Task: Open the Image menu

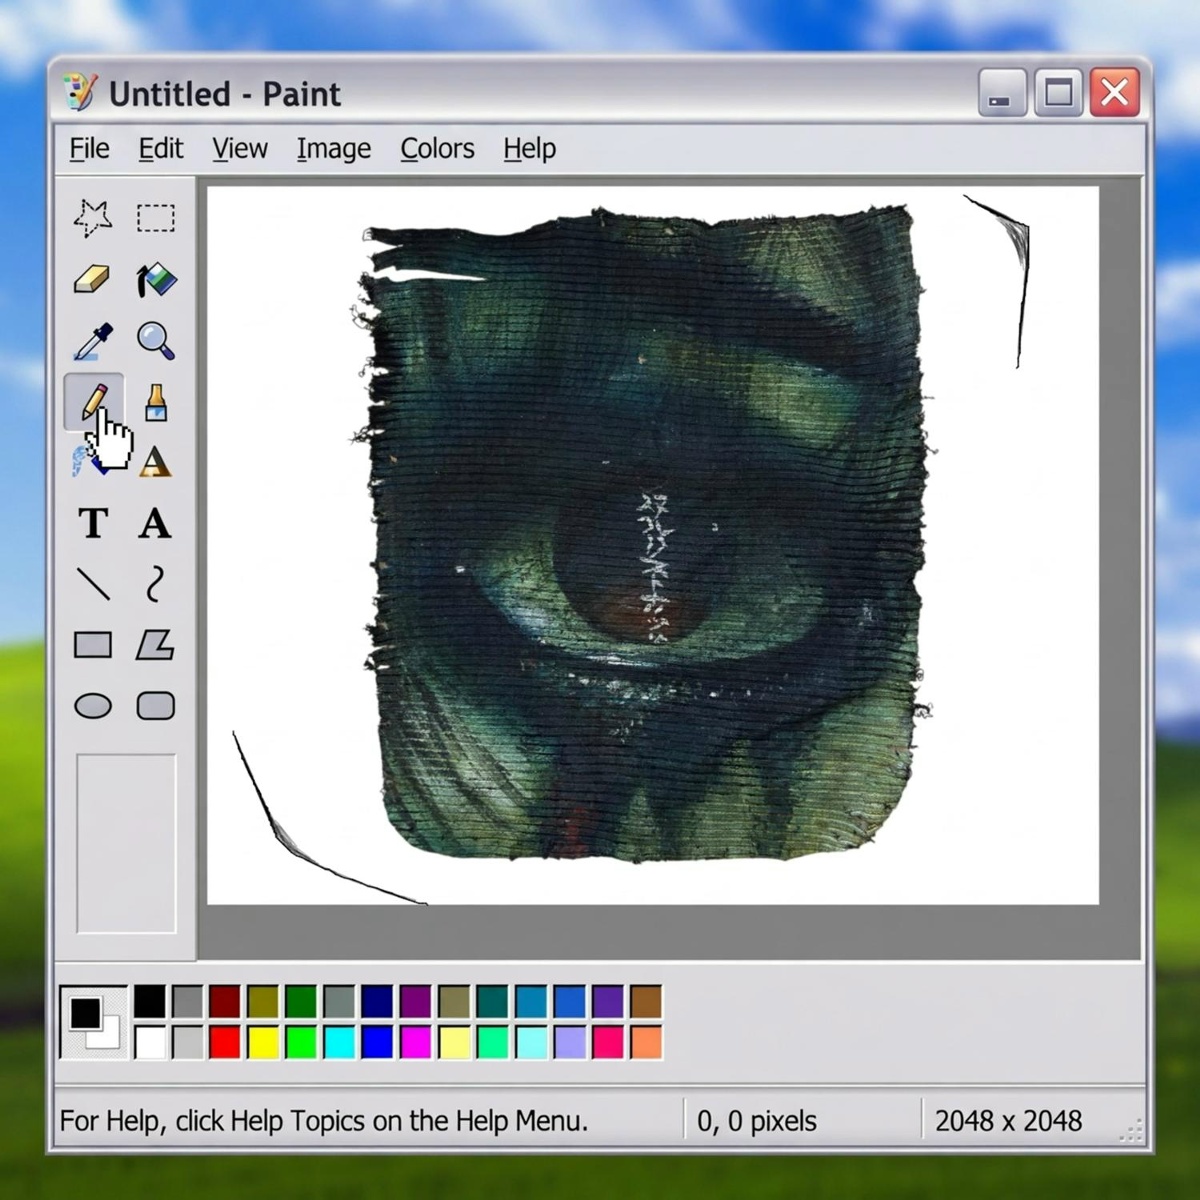Action: [333, 149]
